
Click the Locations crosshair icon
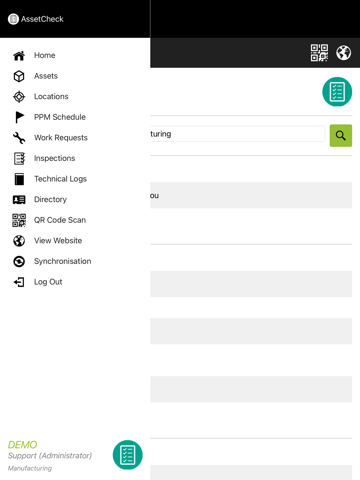[x=19, y=97]
